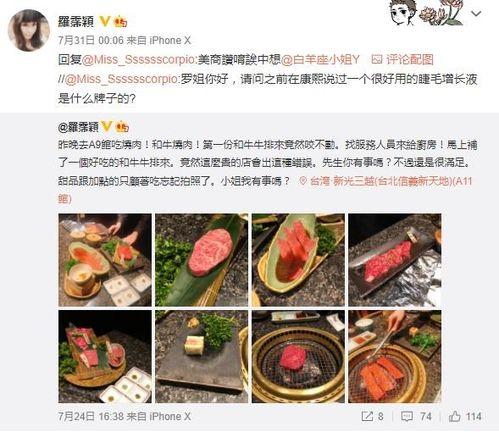View the meat on black slate photo
The width and height of the screenshot is (499, 432).
coord(395,260)
